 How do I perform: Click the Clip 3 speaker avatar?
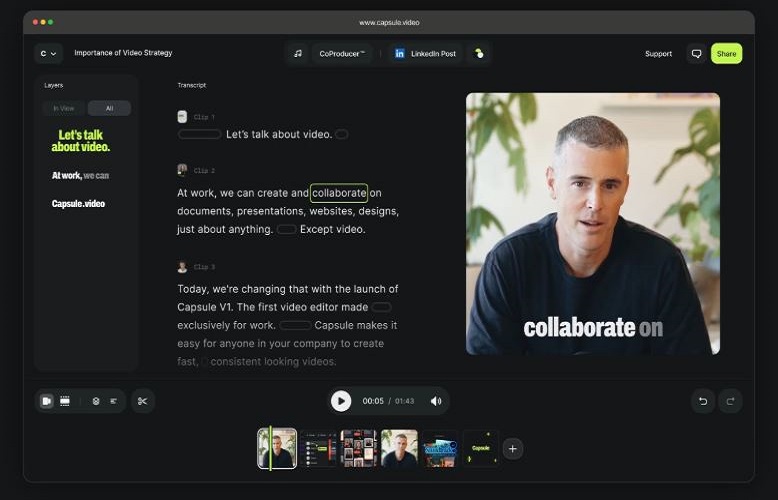pos(182,267)
